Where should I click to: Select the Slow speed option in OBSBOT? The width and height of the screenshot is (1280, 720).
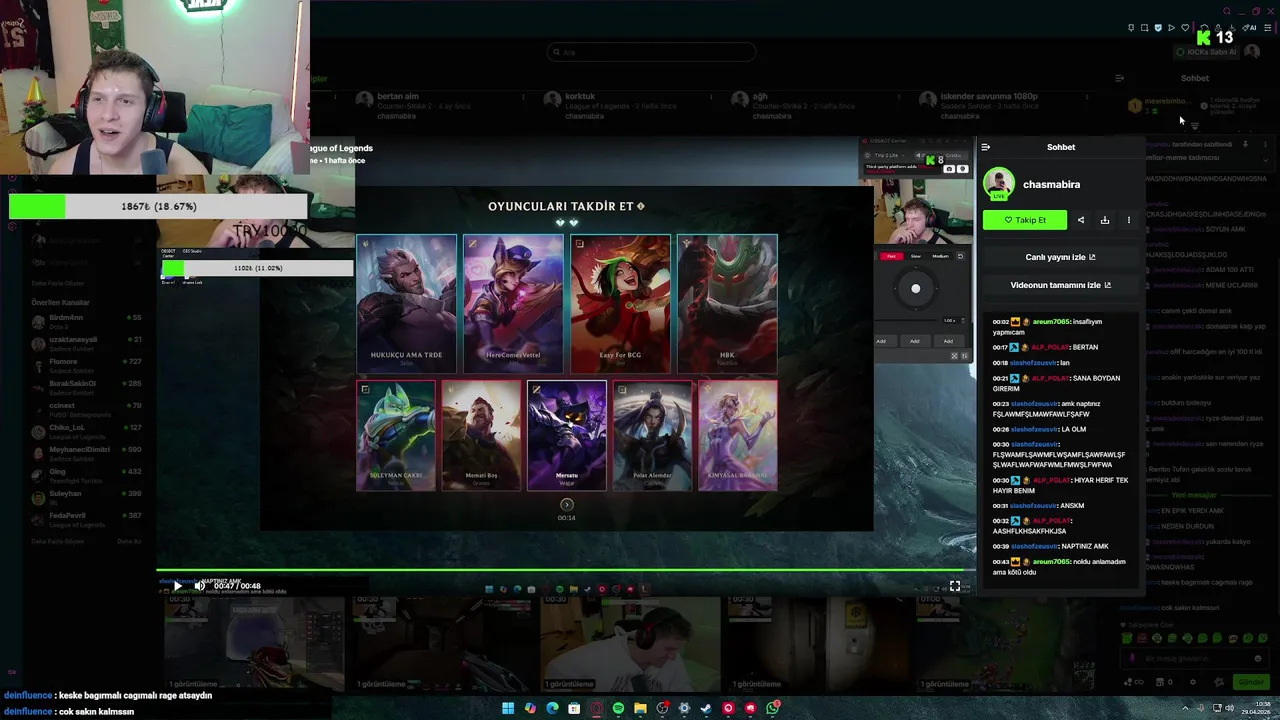tap(915, 256)
